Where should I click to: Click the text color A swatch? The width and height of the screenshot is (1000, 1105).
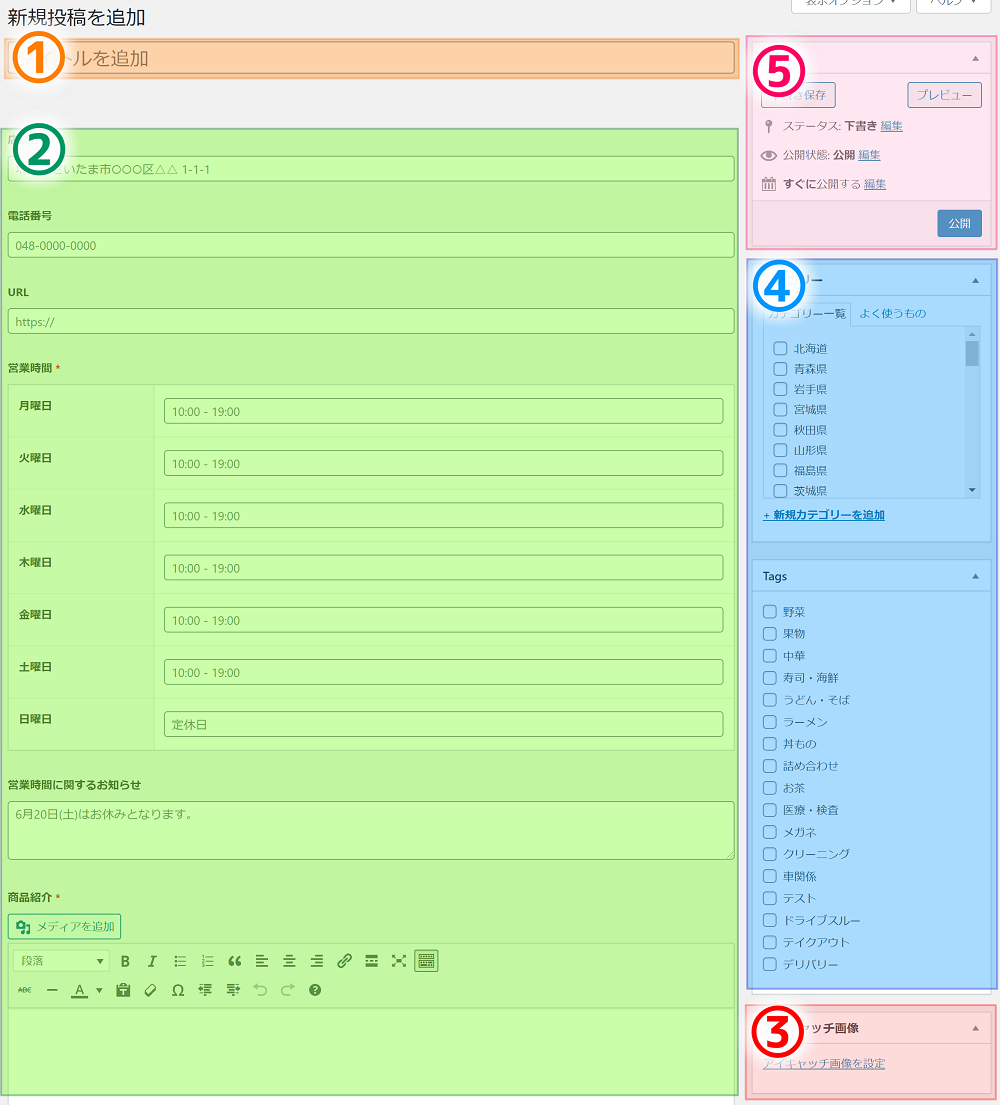[x=80, y=990]
